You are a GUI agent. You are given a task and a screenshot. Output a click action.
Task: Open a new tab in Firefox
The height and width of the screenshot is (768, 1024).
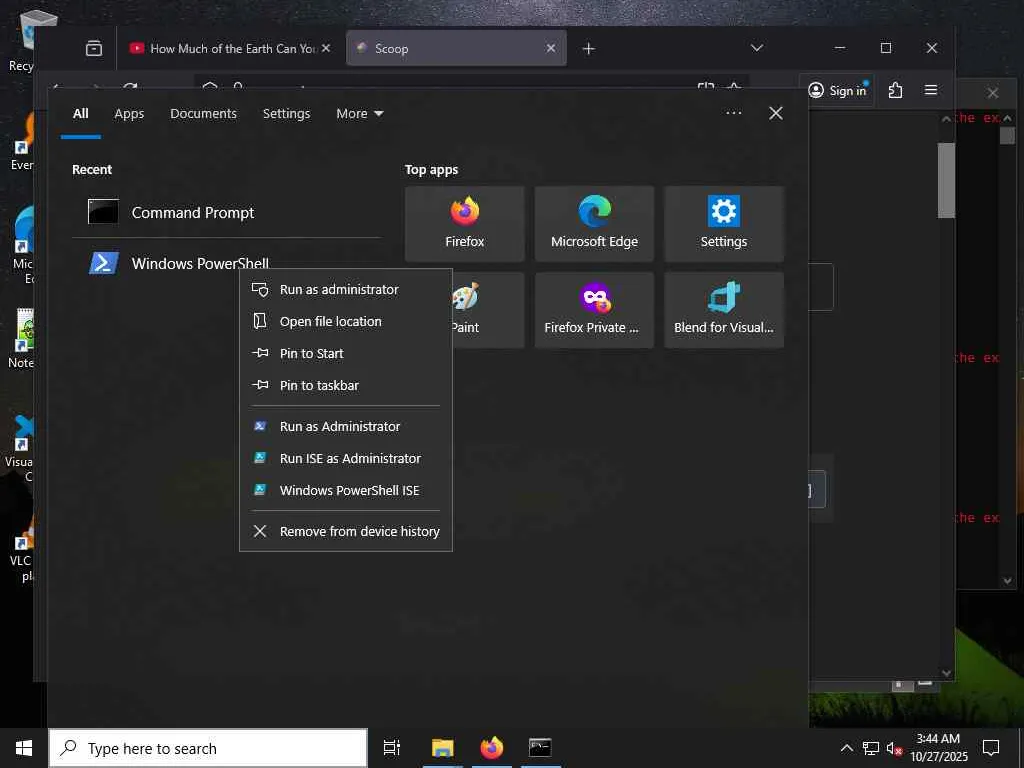pos(588,48)
